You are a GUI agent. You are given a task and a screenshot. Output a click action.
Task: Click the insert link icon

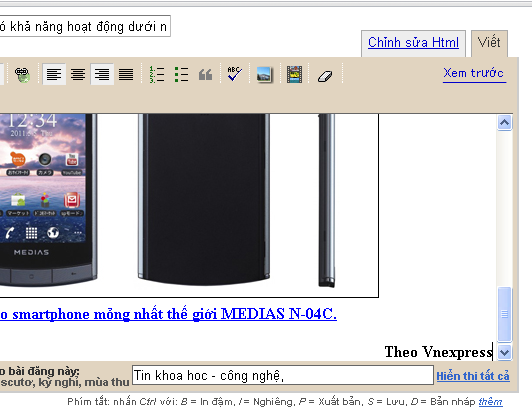(22, 74)
